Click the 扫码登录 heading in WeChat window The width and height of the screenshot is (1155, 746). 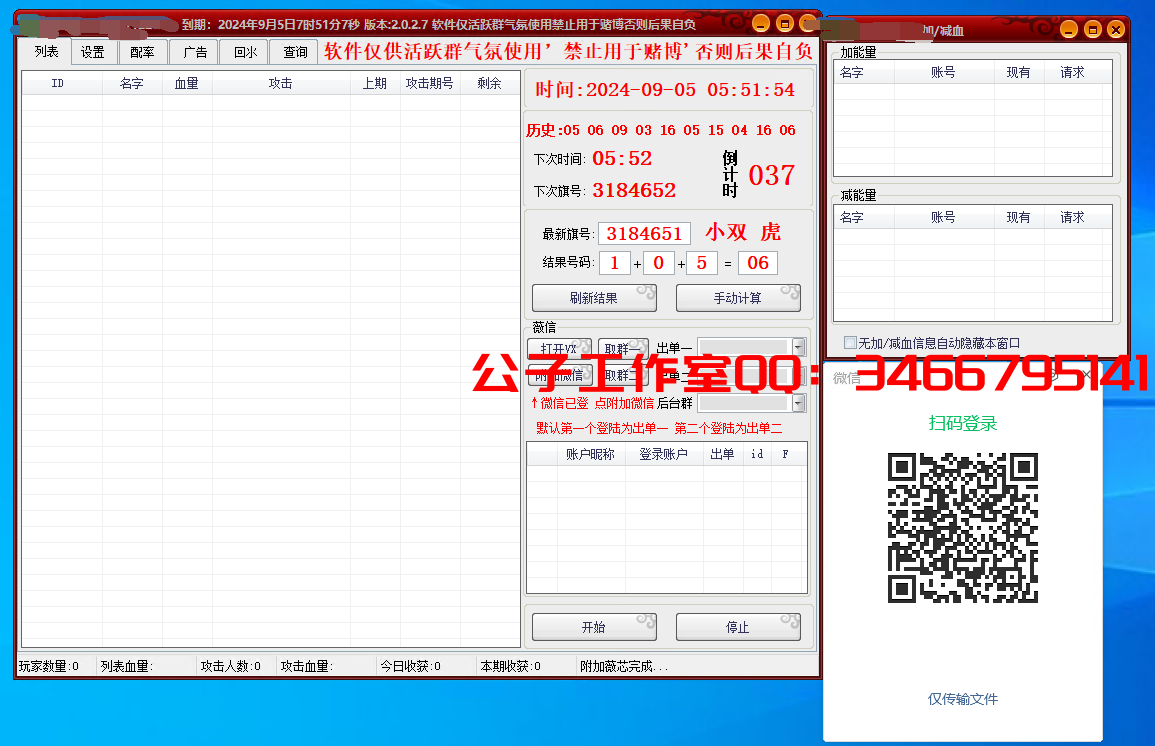click(963, 423)
